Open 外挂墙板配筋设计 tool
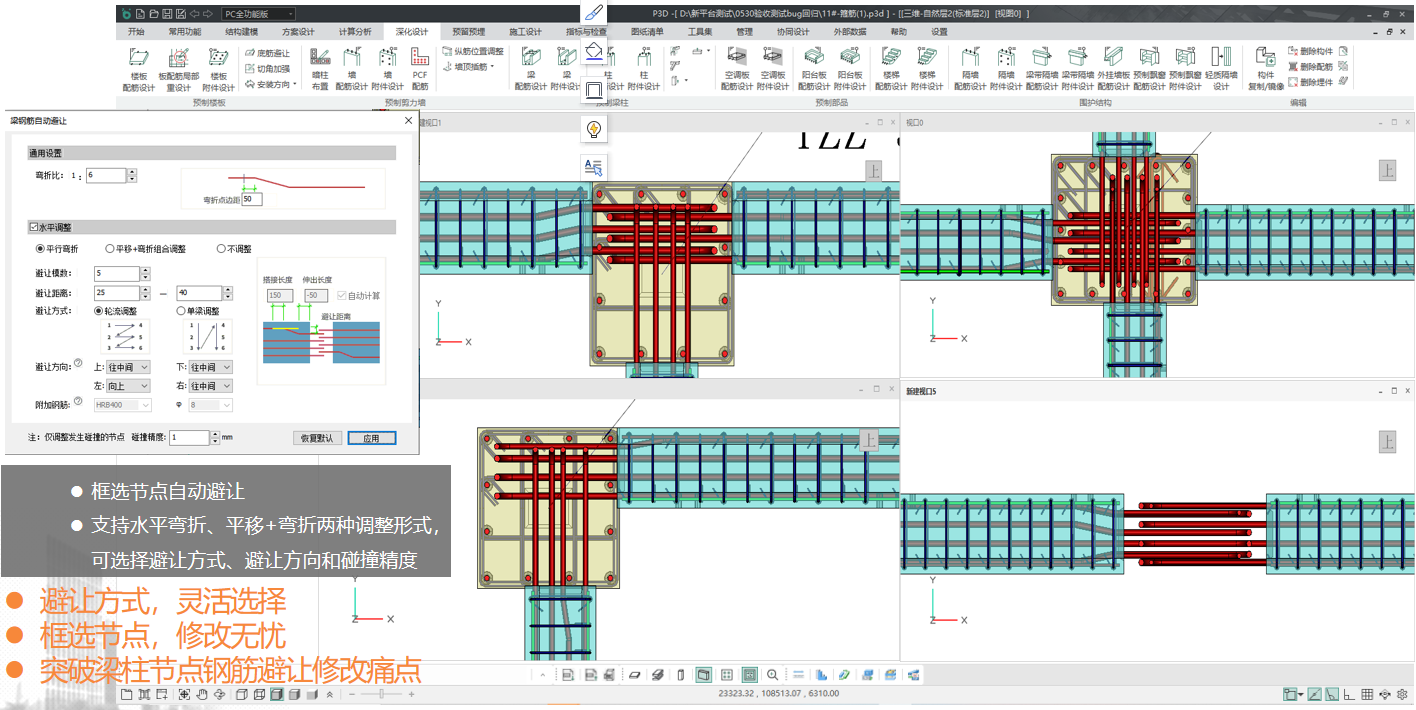This screenshot has width=1416, height=710. click(x=1113, y=67)
